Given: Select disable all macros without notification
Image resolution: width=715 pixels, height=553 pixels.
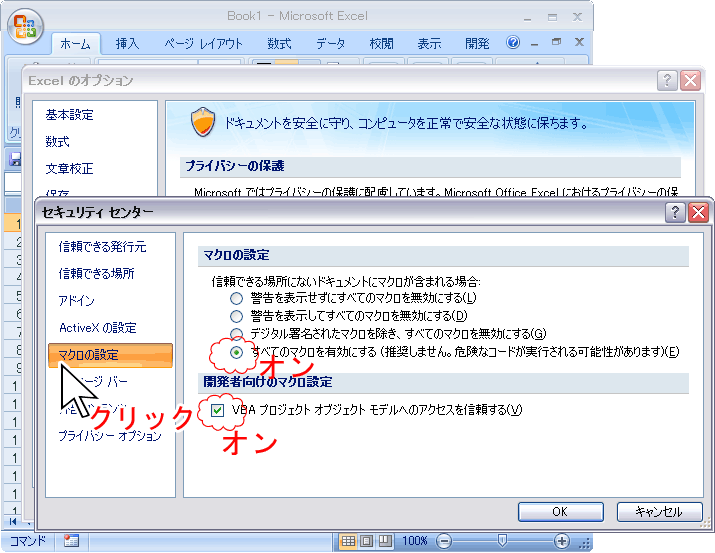Looking at the screenshot, I should 236,299.
